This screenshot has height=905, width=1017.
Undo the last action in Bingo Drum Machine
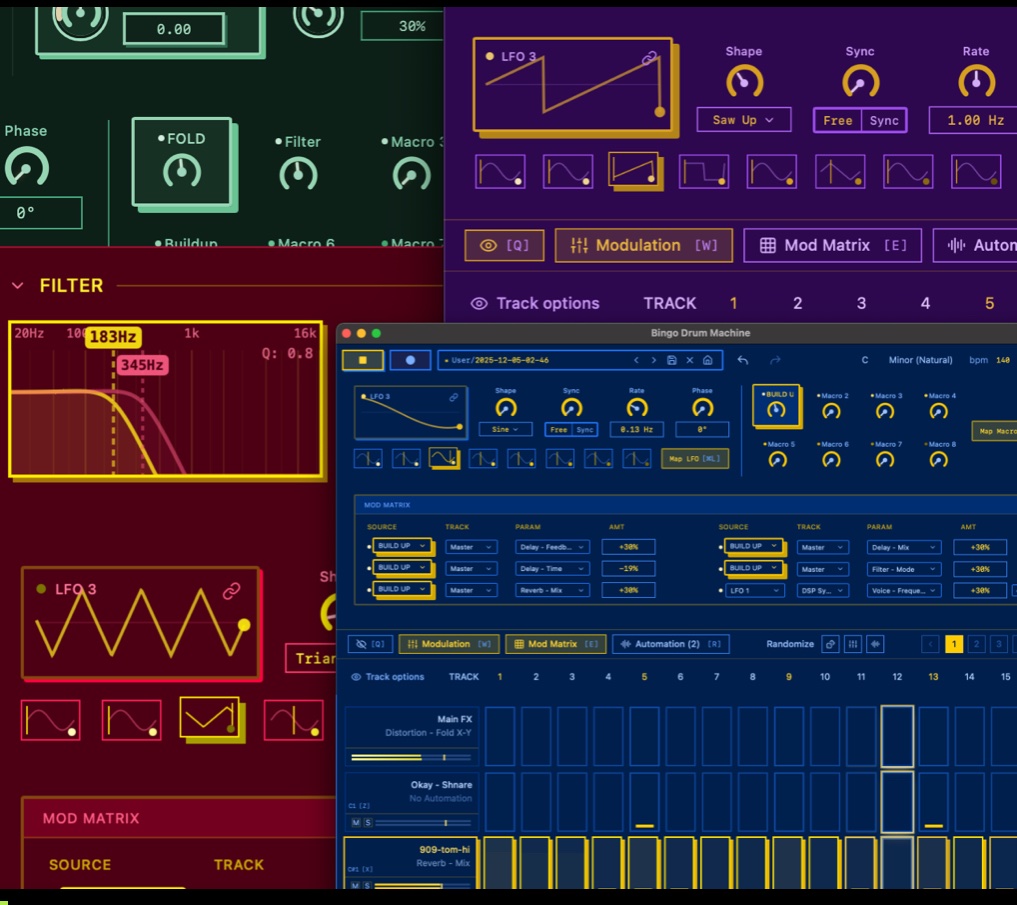click(743, 360)
